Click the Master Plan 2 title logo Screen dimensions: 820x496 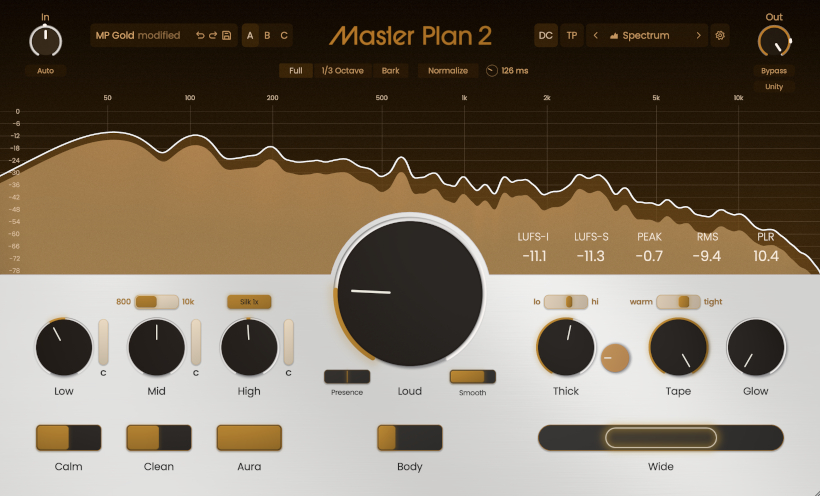click(x=411, y=36)
